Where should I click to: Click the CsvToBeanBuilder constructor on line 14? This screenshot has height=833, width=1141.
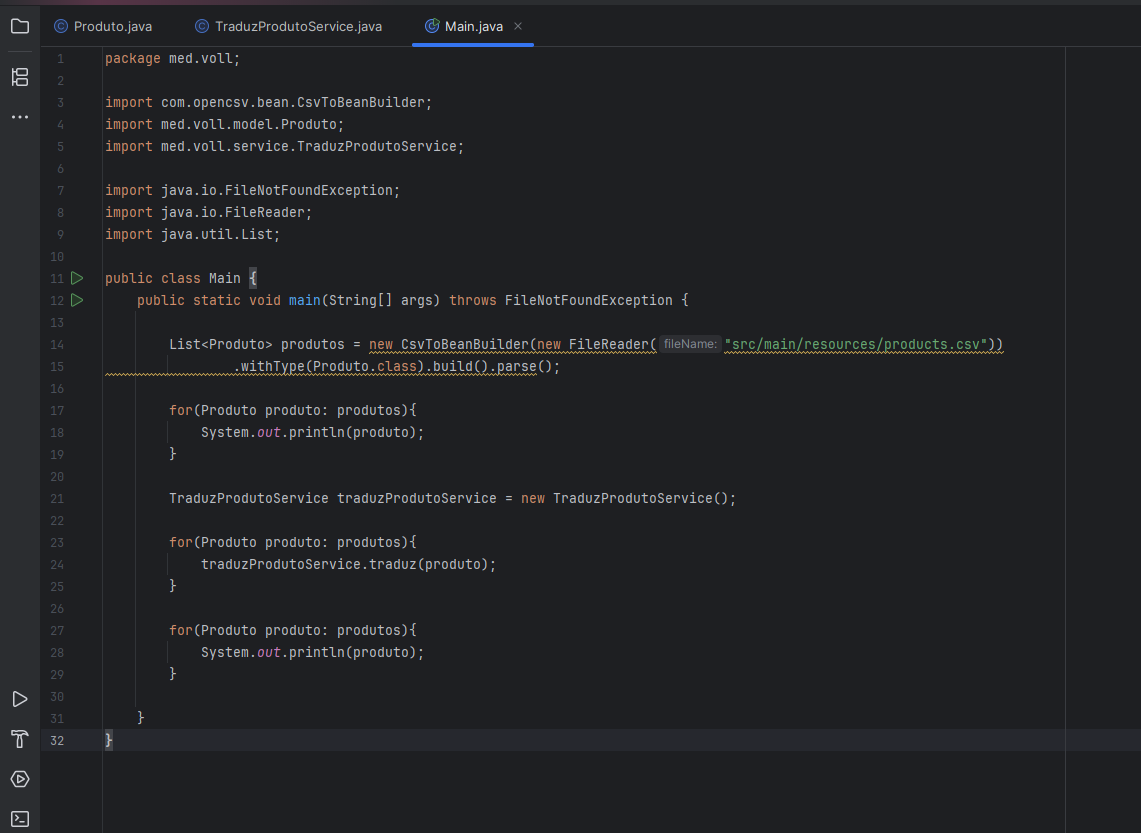click(x=464, y=344)
